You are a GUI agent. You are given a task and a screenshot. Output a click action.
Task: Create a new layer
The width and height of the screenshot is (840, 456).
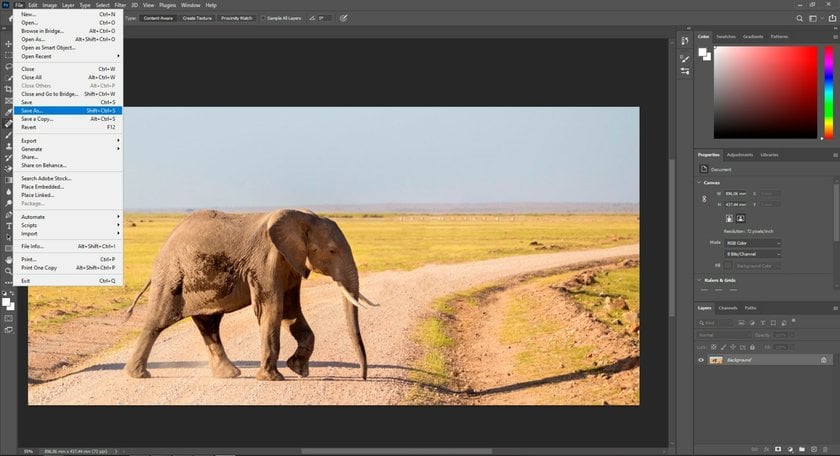pos(813,449)
